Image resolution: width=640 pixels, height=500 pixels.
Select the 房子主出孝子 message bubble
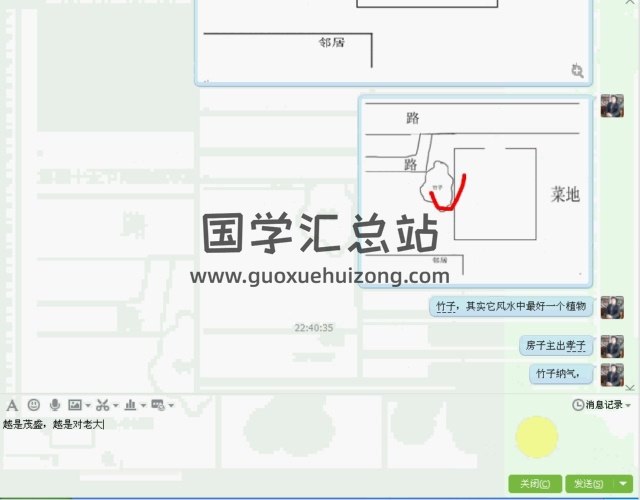coord(556,346)
